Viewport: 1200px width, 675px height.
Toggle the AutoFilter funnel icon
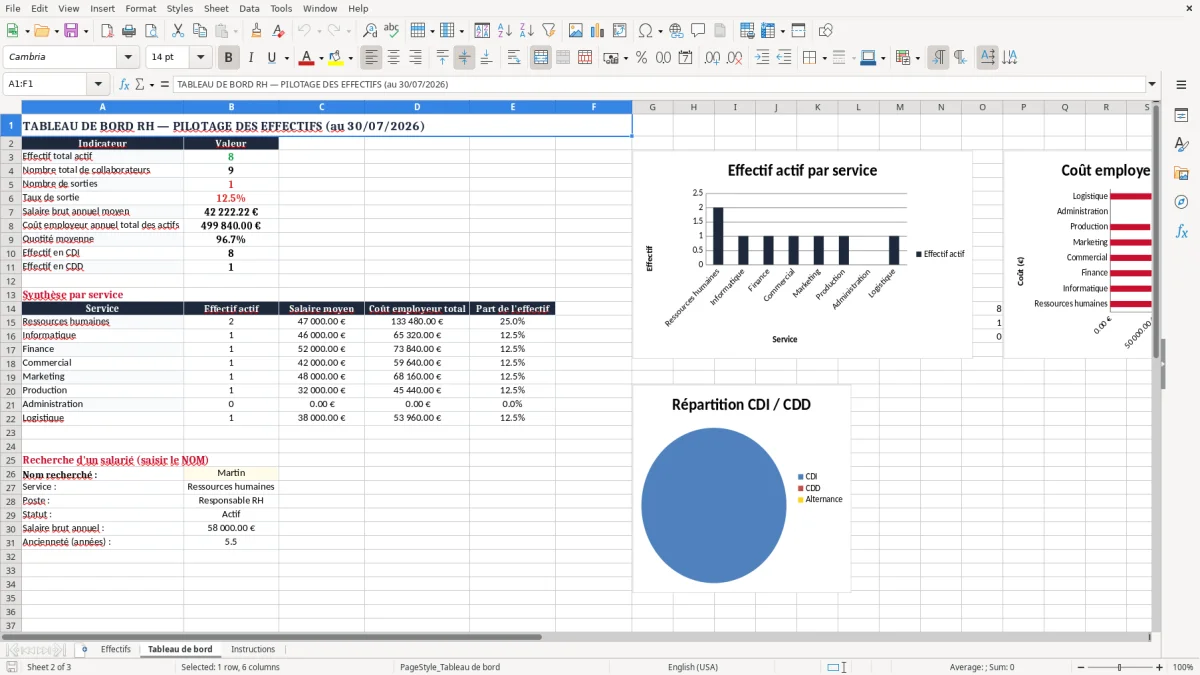point(548,31)
